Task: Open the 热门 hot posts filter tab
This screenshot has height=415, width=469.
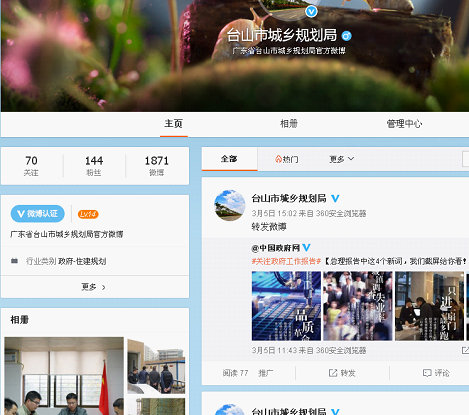Action: 287,159
